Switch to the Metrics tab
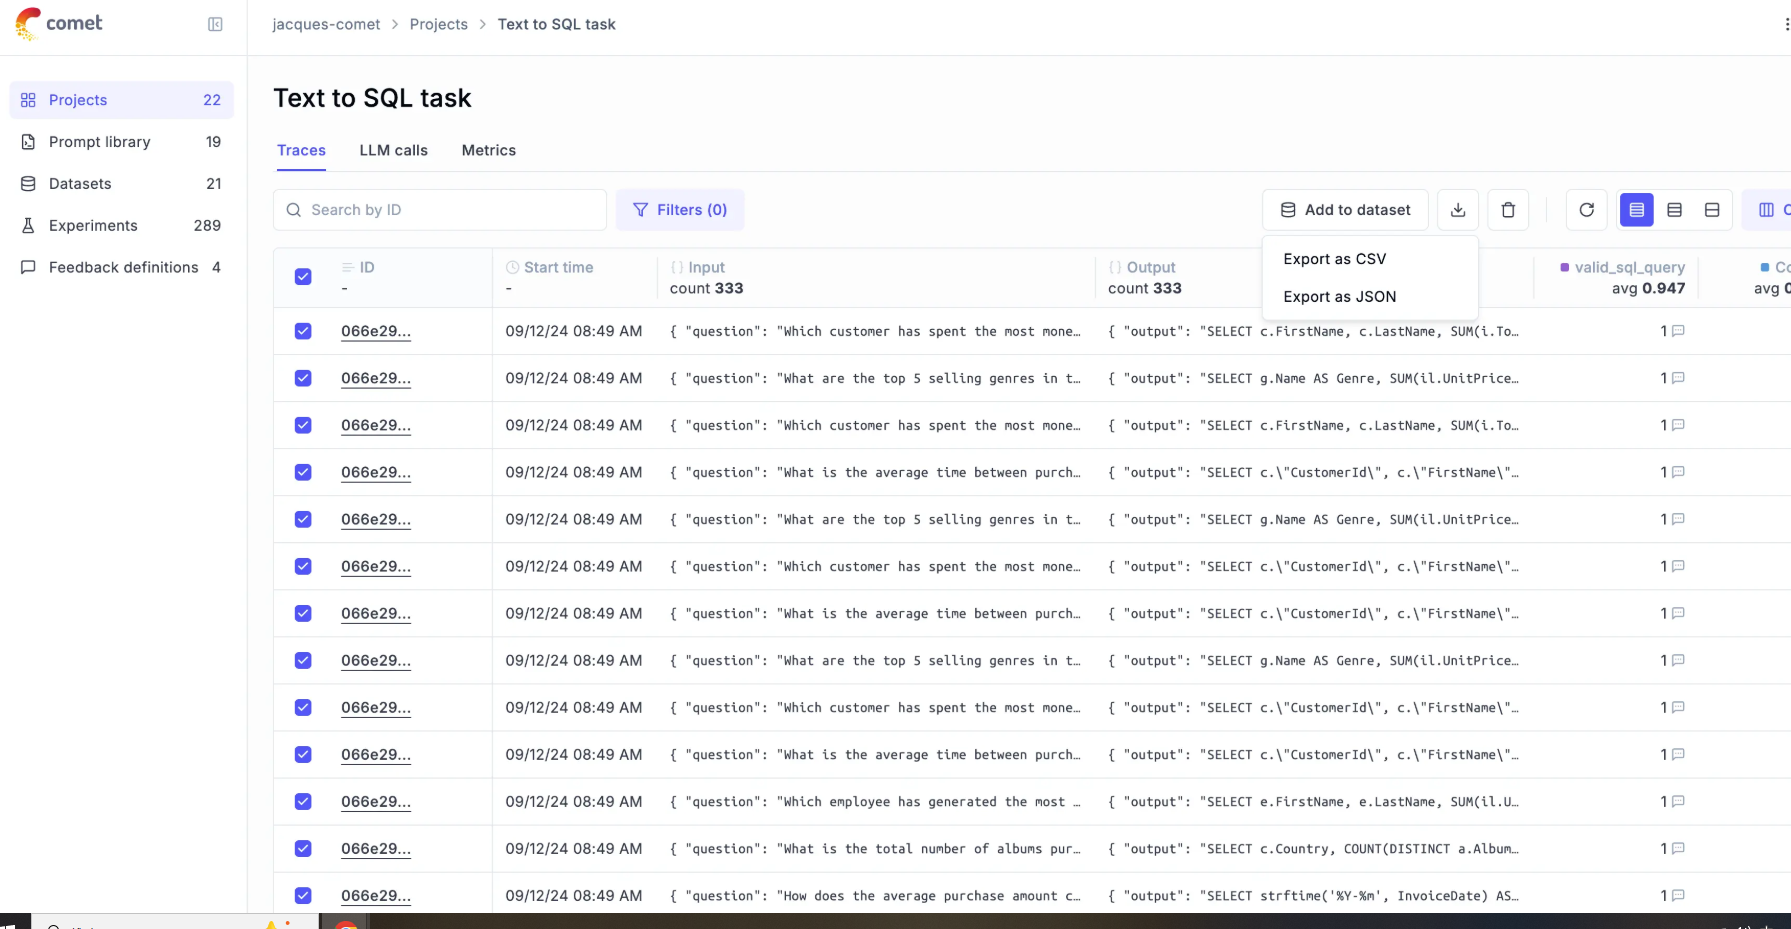Screen dimensions: 1791x929 (x=489, y=150)
